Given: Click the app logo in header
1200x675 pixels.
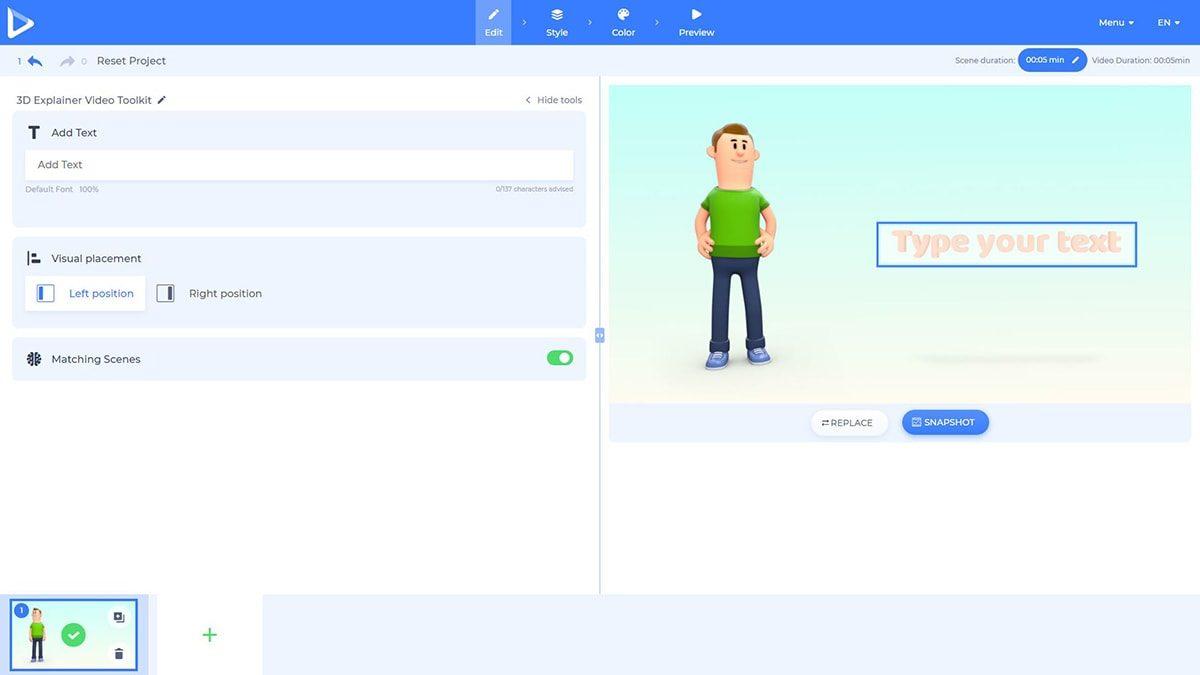Looking at the screenshot, I should 20,22.
